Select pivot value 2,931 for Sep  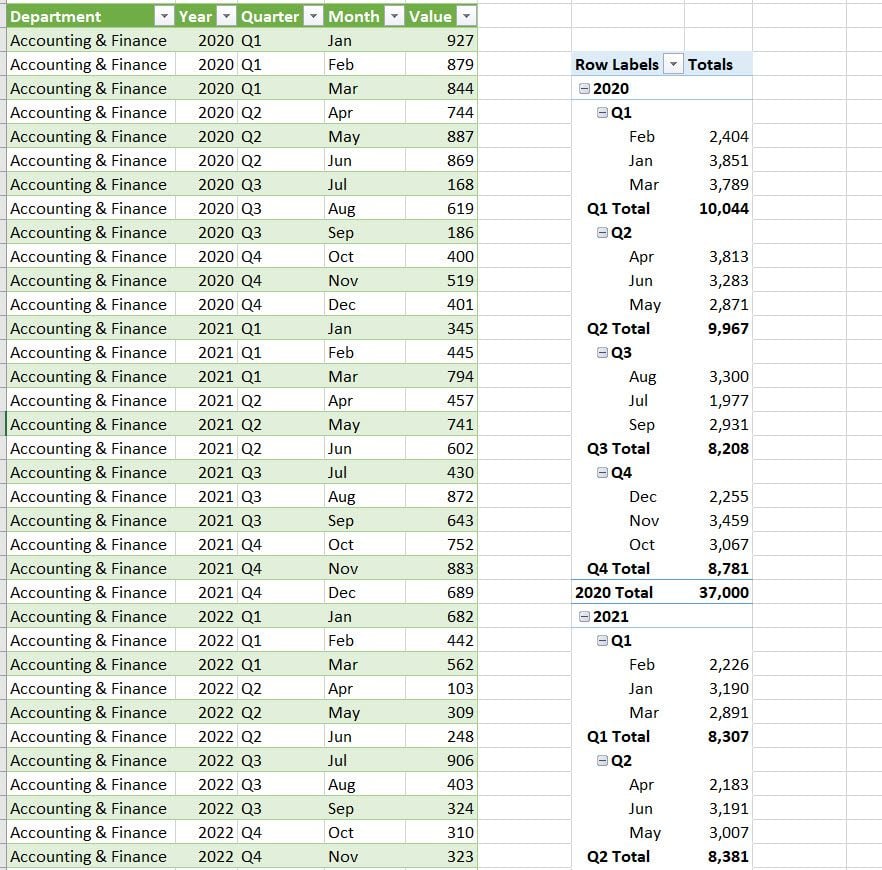pos(718,425)
